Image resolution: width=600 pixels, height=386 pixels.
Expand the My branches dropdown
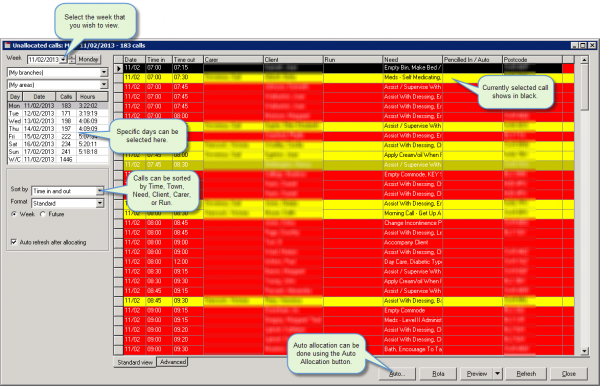click(x=104, y=72)
